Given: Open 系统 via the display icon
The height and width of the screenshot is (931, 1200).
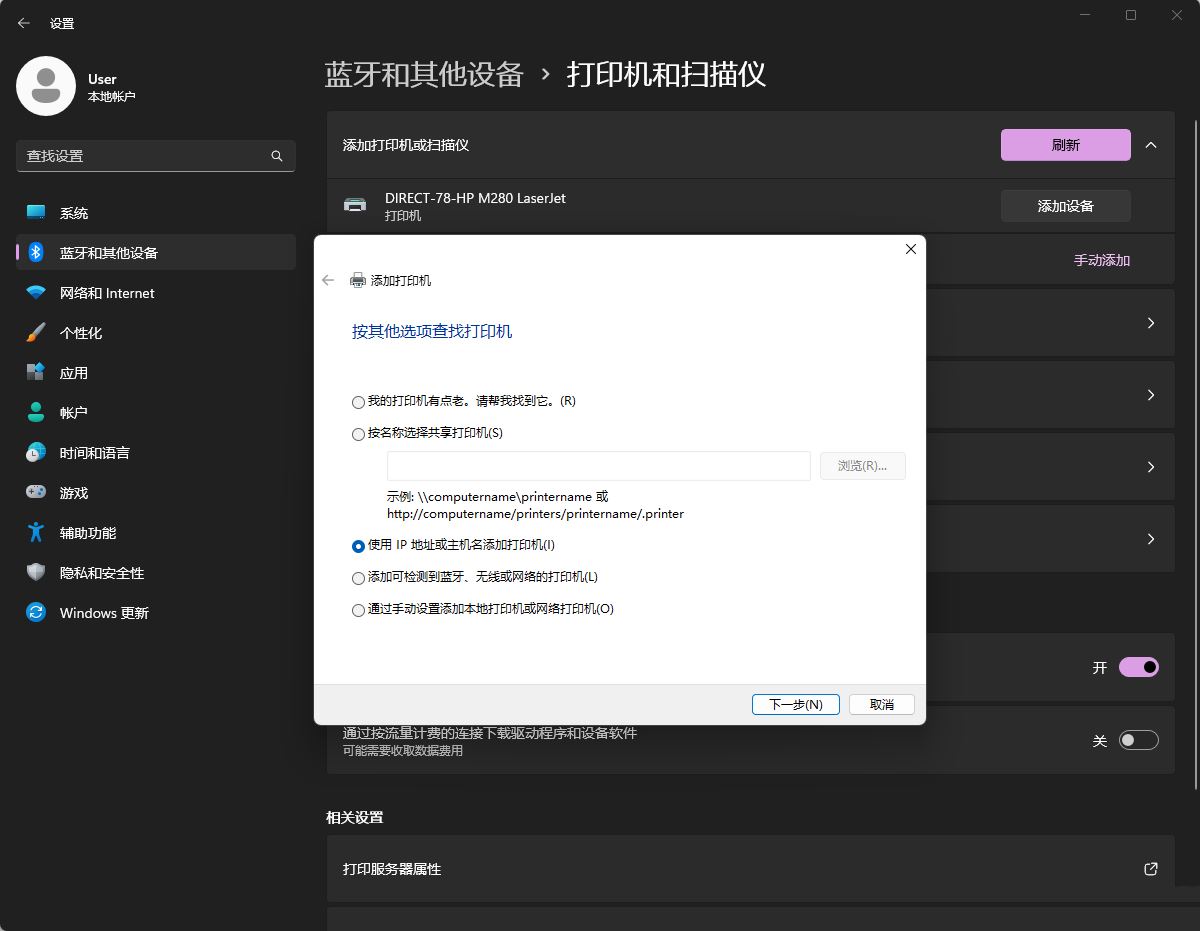Looking at the screenshot, I should point(36,212).
